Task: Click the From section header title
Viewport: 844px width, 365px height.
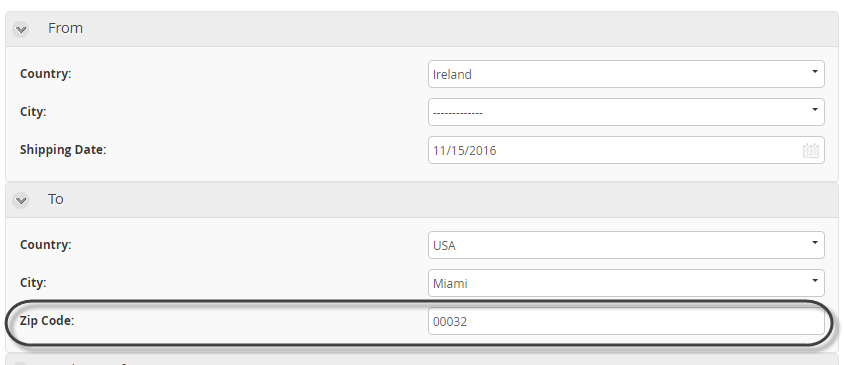Action: pos(65,28)
